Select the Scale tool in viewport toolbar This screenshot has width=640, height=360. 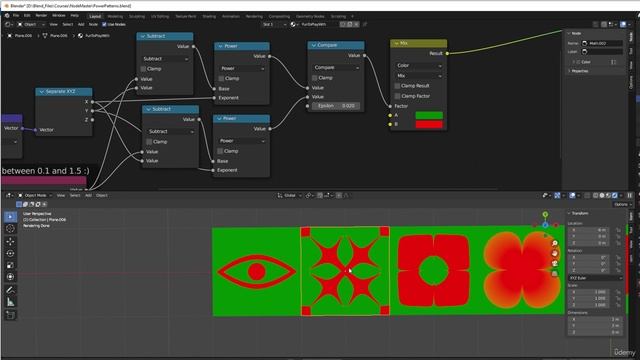pos(10,265)
